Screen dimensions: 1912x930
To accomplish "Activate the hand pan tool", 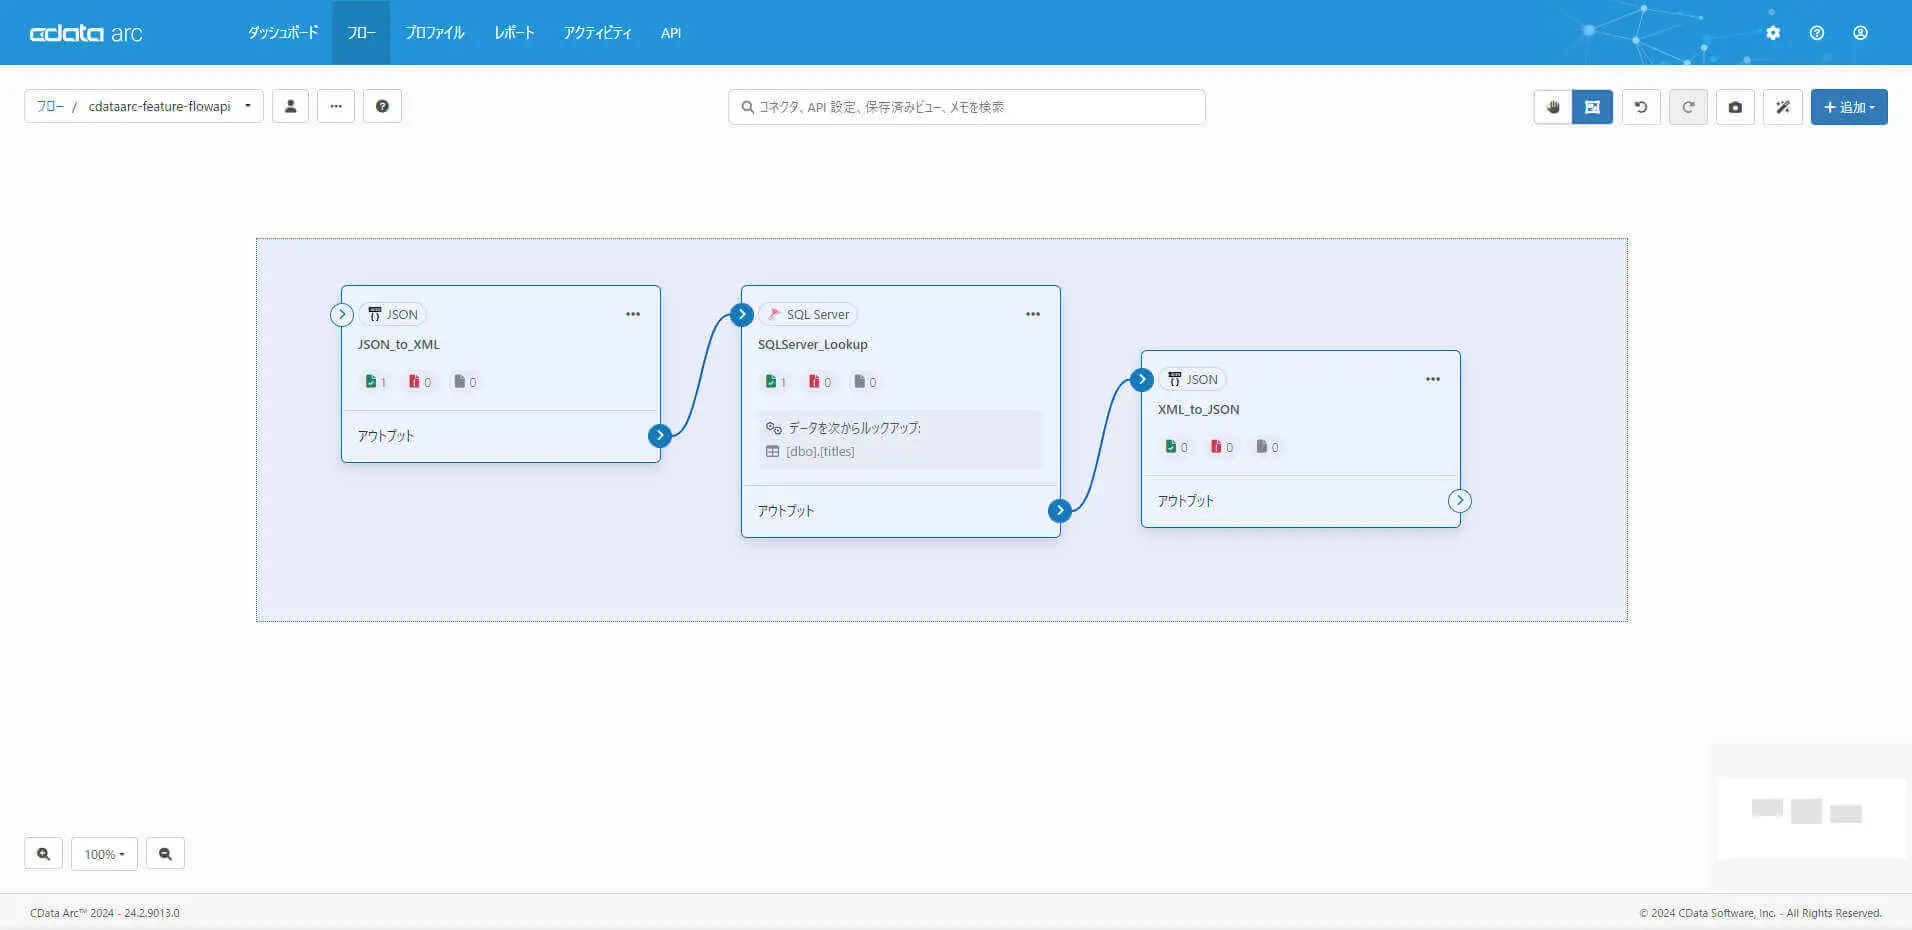I will point(1553,107).
